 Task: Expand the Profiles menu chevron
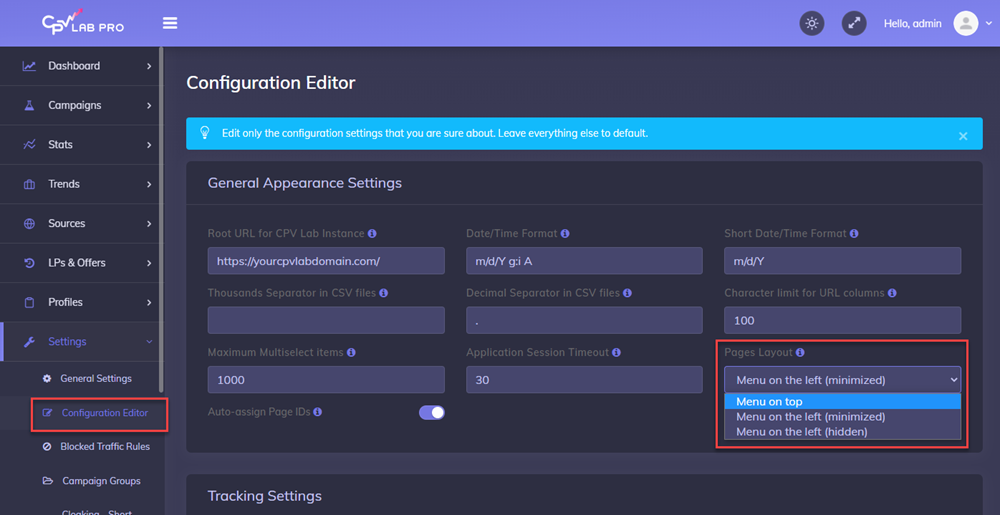coord(149,302)
